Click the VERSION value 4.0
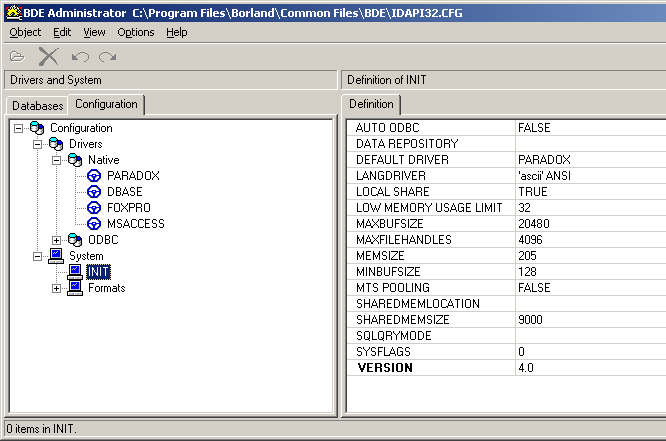The width and height of the screenshot is (666, 441). (x=591, y=368)
